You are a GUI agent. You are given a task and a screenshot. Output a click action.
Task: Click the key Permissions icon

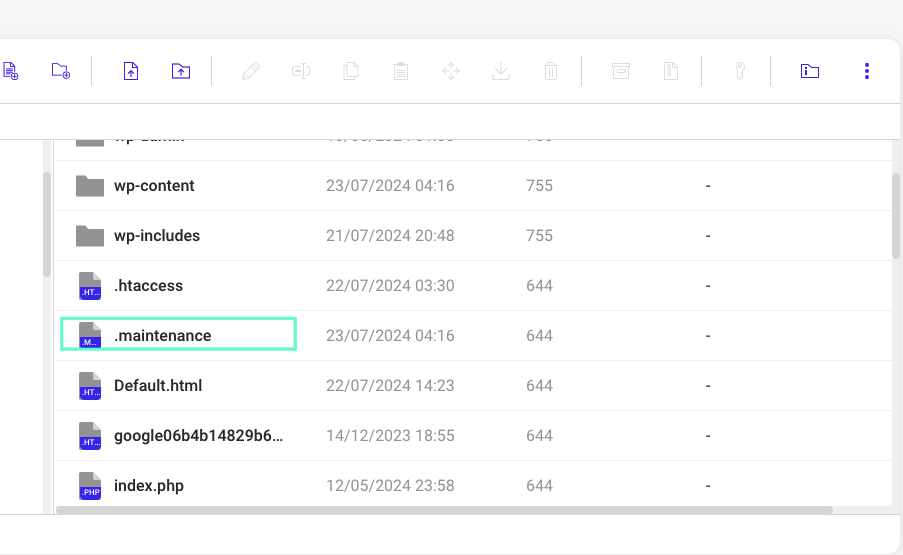pyautogui.click(x=740, y=71)
